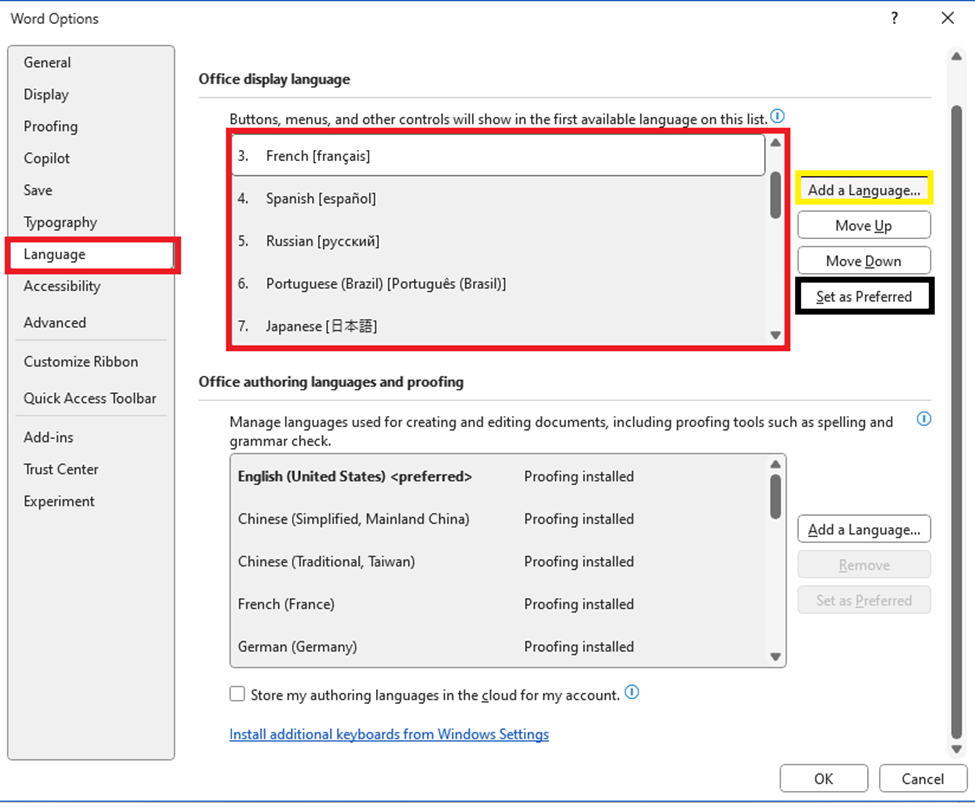975x803 pixels.
Task: Open the Display options category
Action: click(x=91, y=95)
